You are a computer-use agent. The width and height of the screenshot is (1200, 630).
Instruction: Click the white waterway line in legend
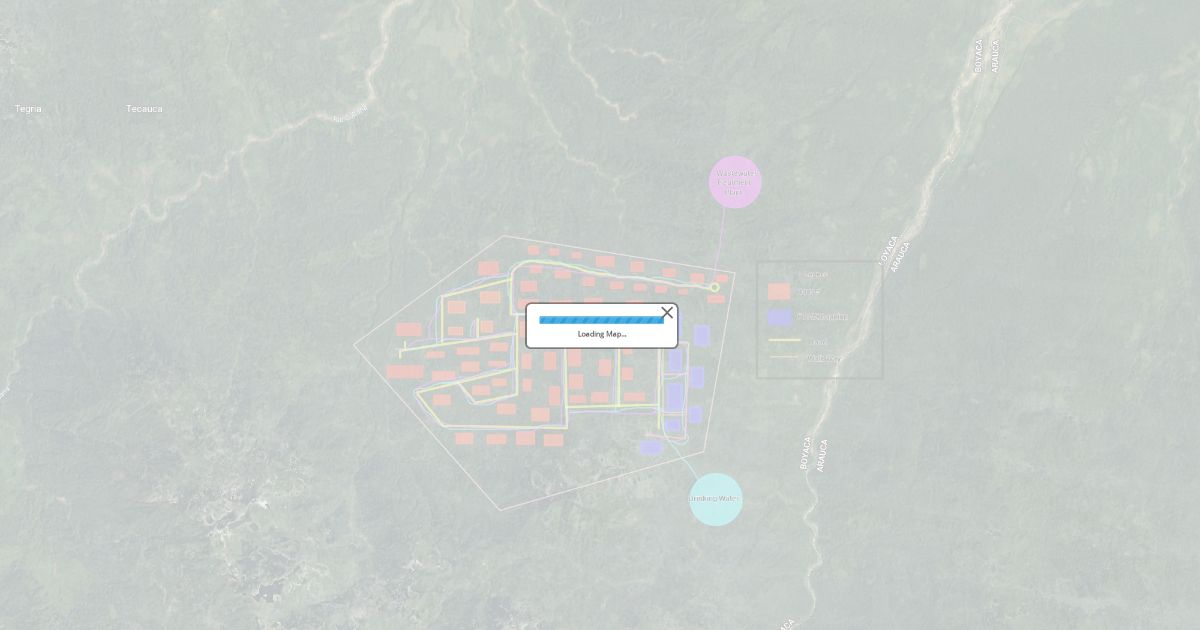tap(784, 357)
